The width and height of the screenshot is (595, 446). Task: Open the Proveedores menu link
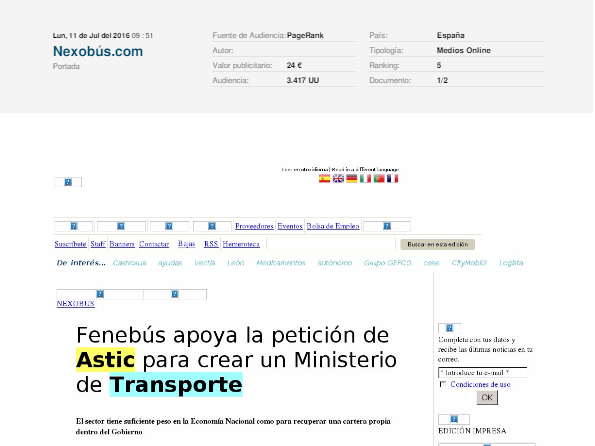(x=254, y=226)
